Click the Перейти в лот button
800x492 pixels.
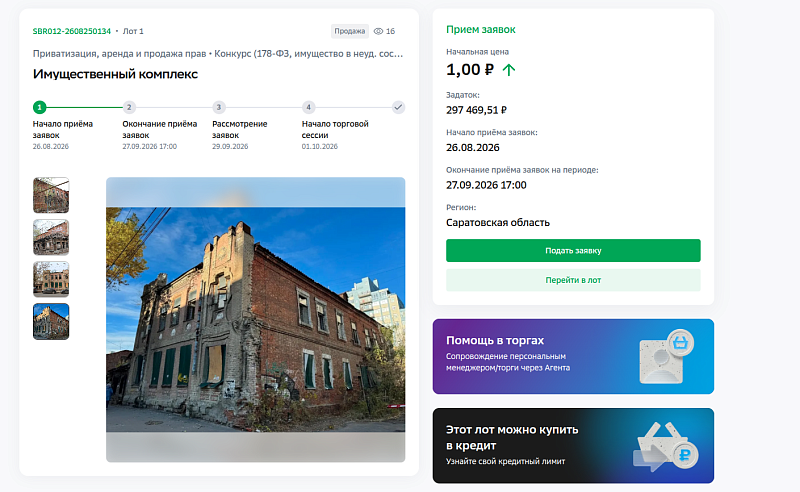(x=573, y=280)
